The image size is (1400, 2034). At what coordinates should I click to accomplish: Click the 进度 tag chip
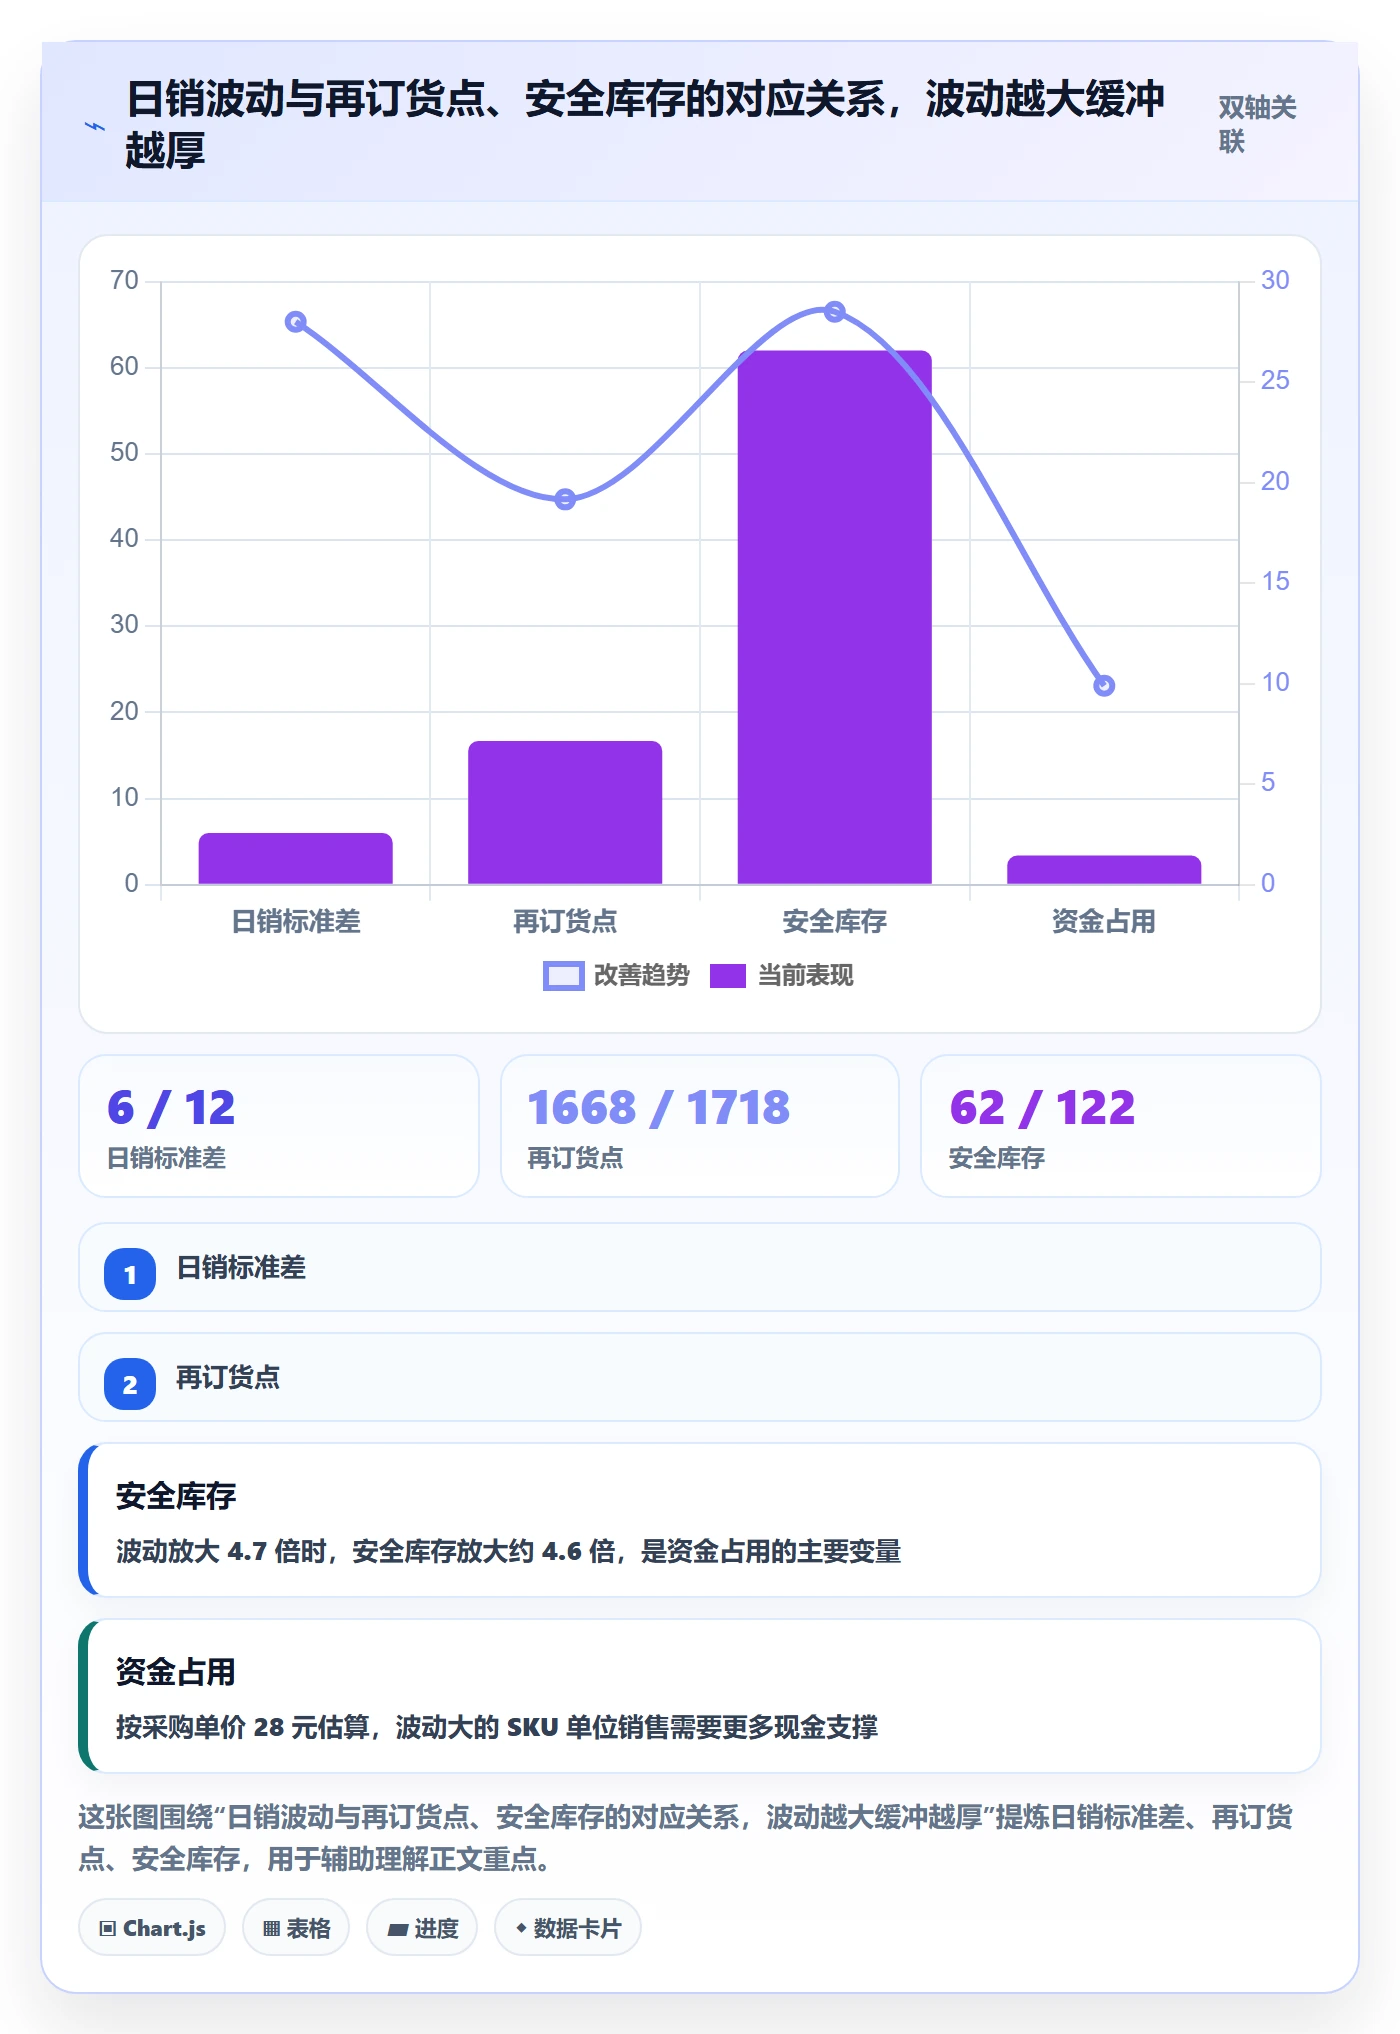point(422,1928)
